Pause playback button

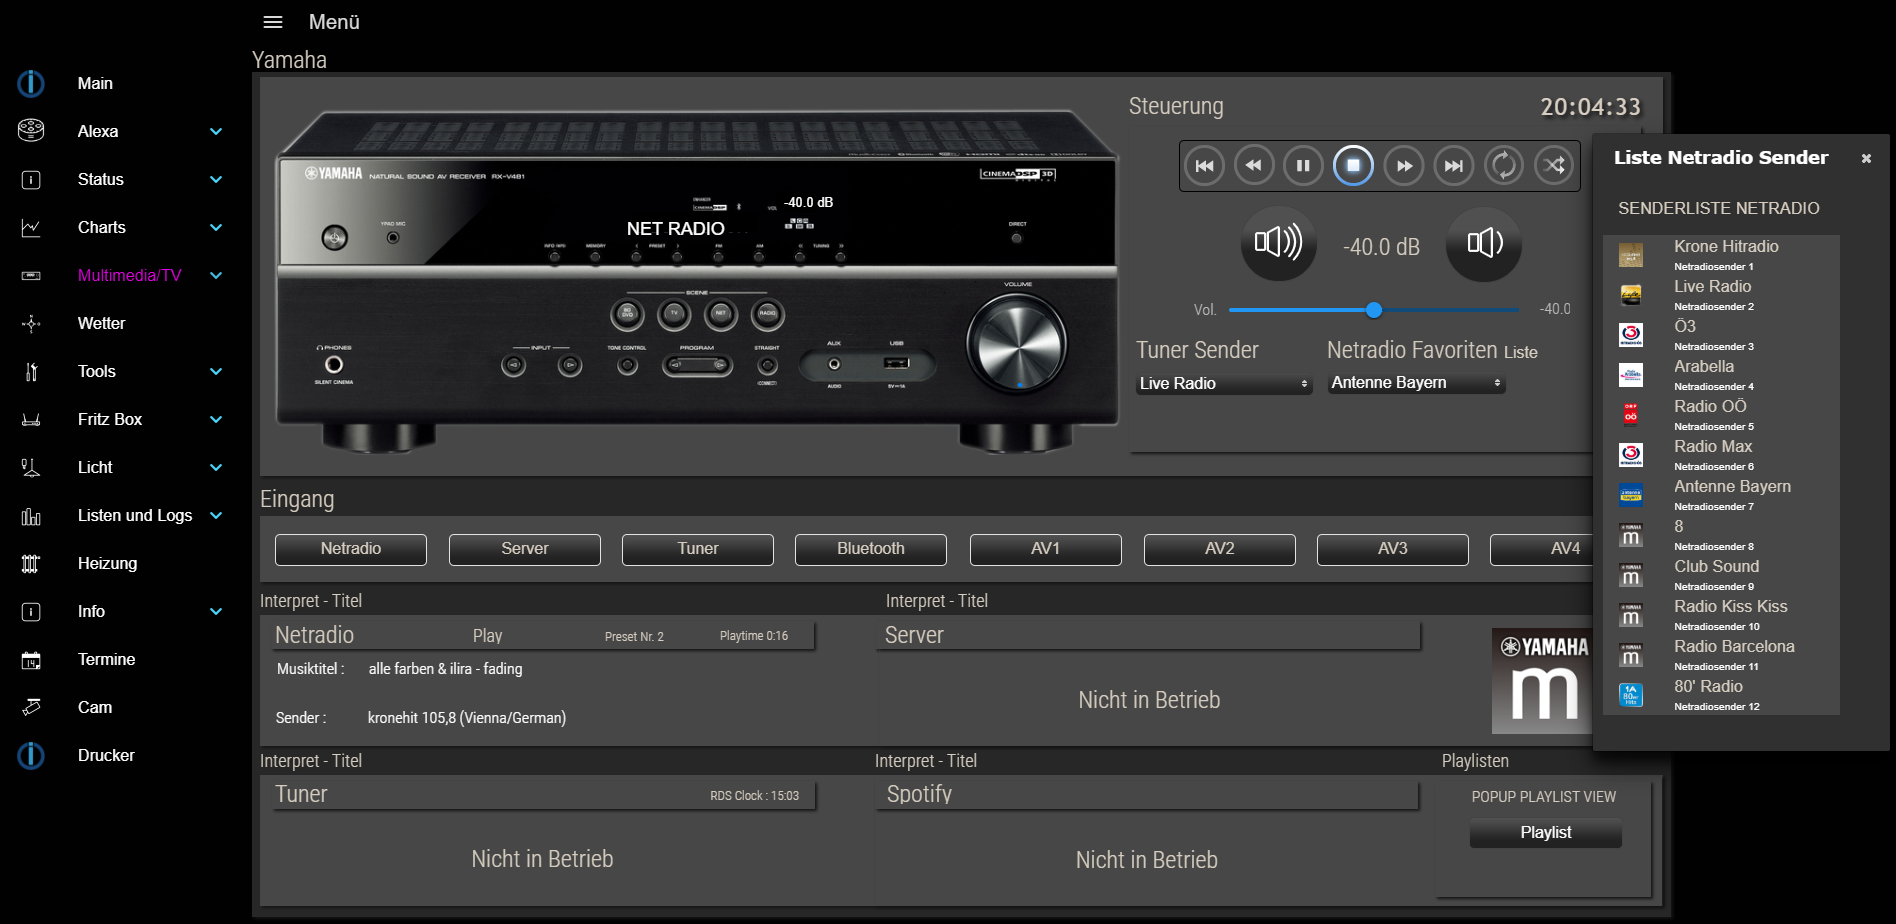(x=1303, y=166)
